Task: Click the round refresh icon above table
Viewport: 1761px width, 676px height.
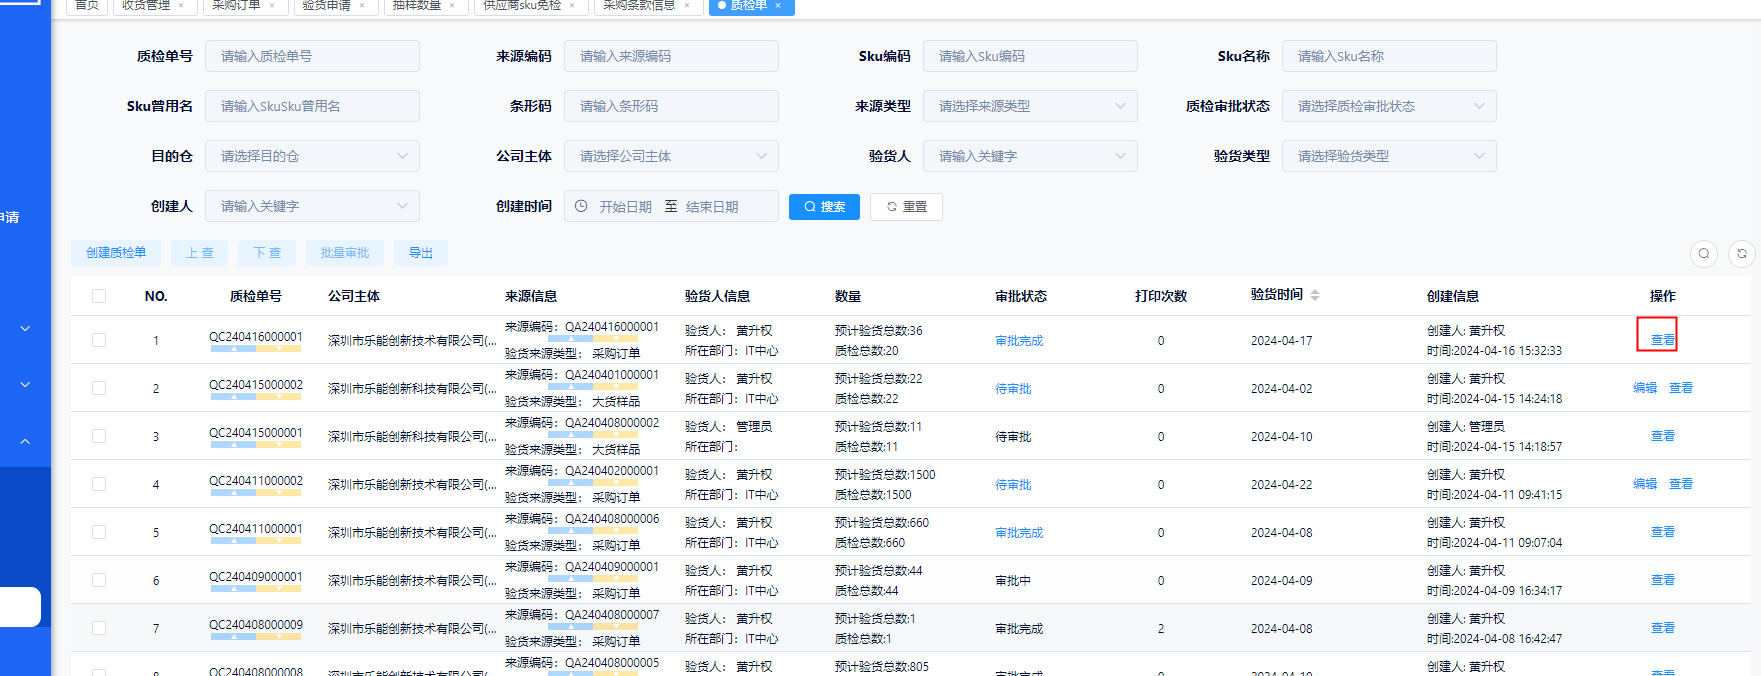Action: tap(1741, 254)
